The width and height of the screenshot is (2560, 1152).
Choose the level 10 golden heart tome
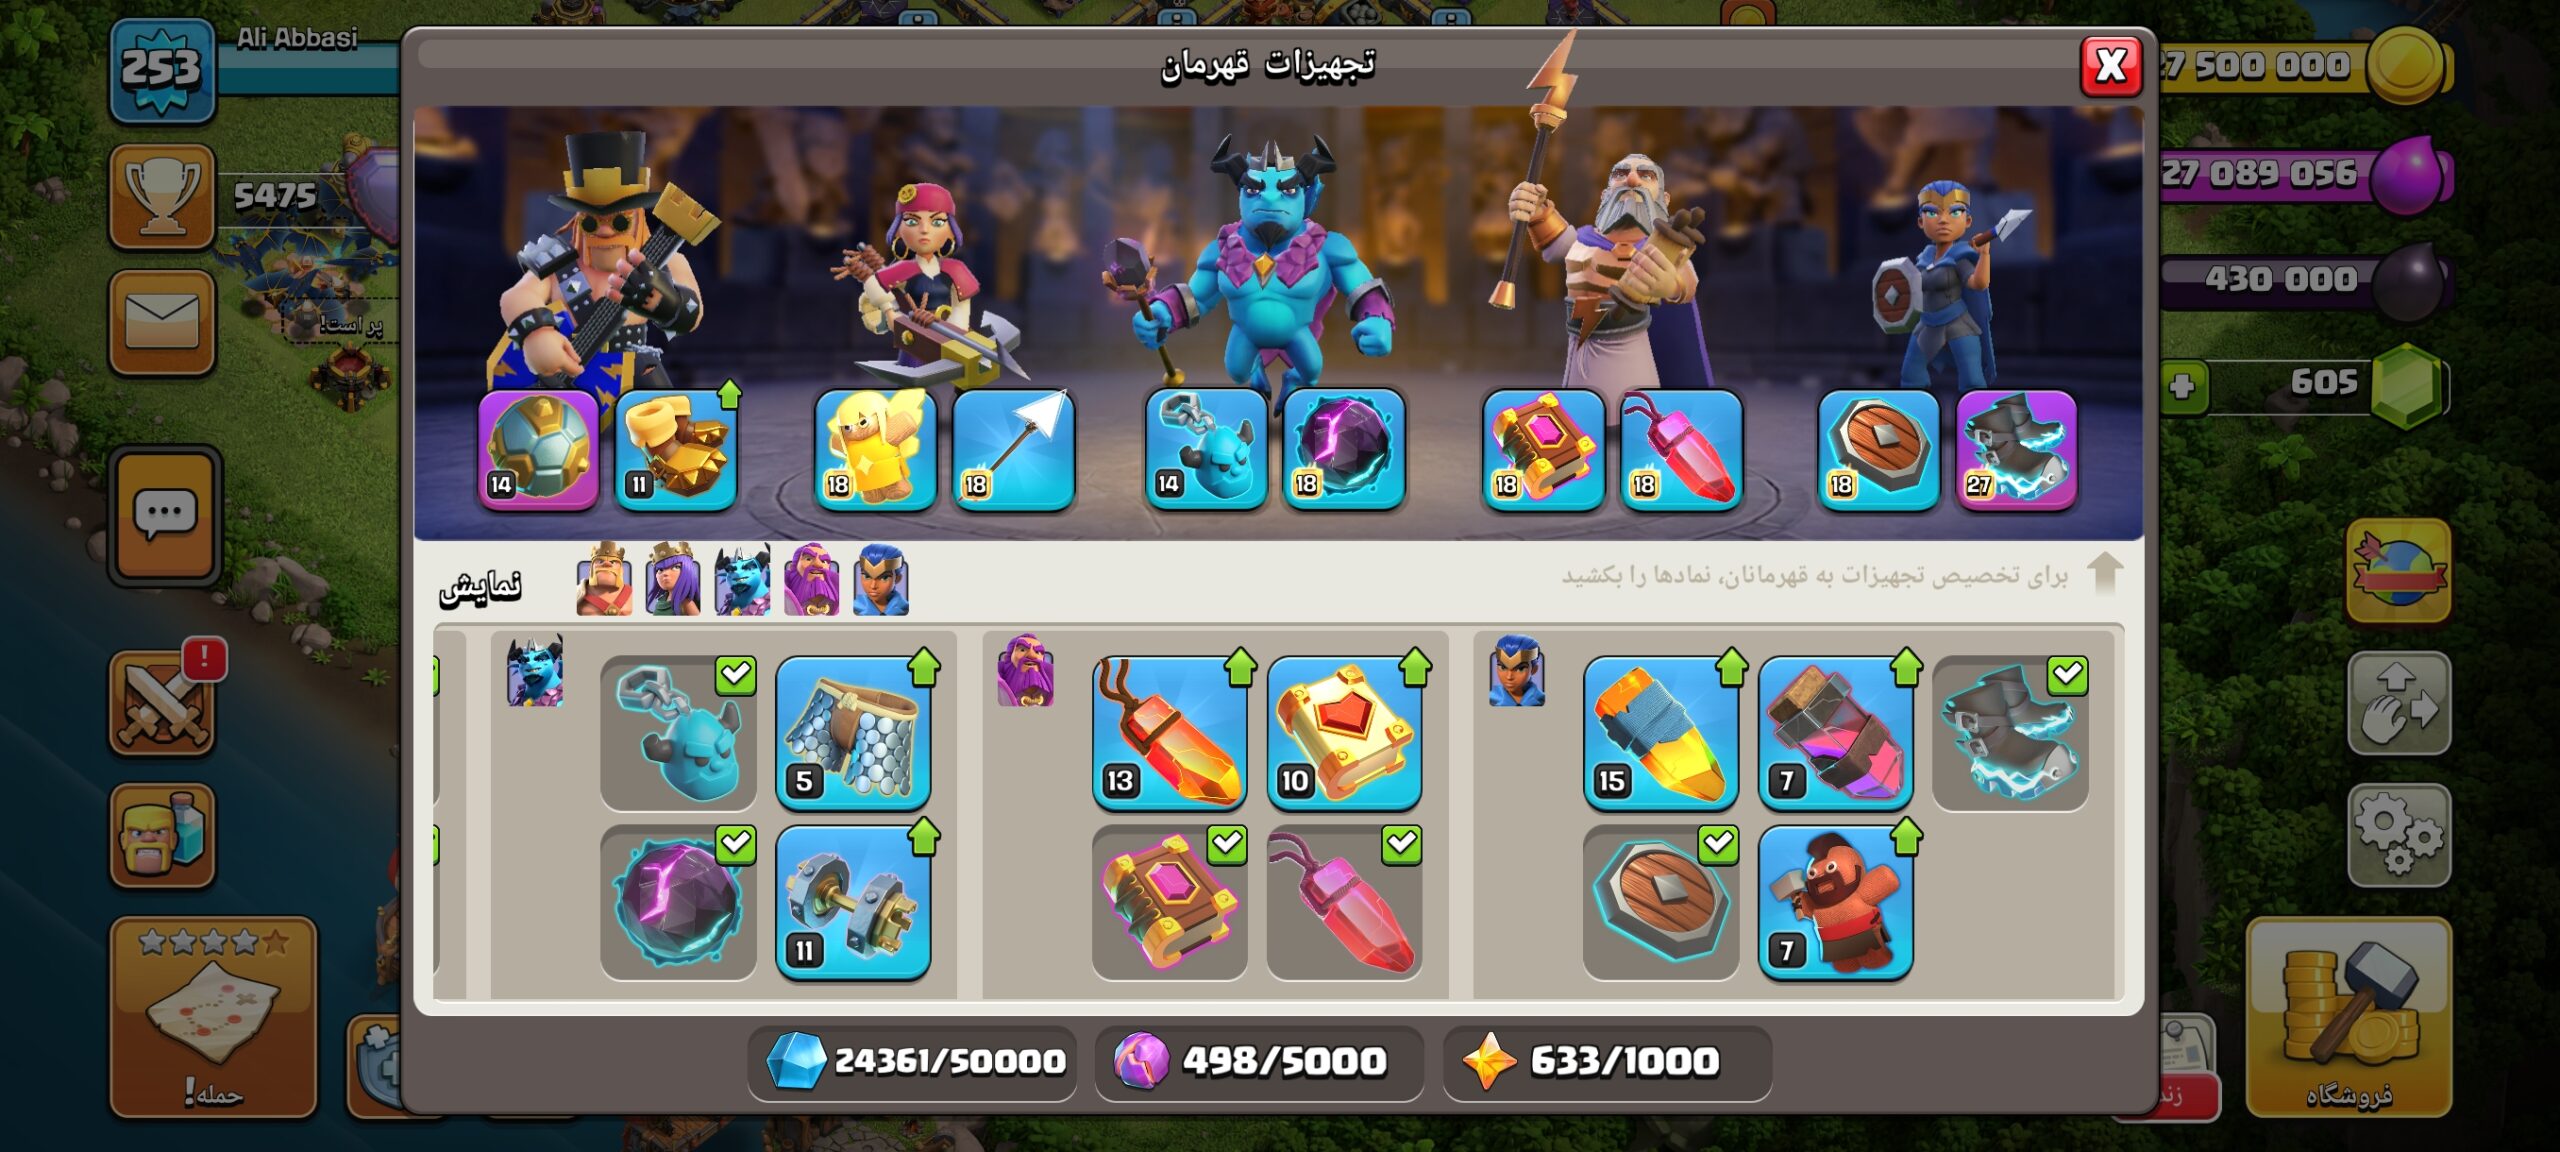1344,732
